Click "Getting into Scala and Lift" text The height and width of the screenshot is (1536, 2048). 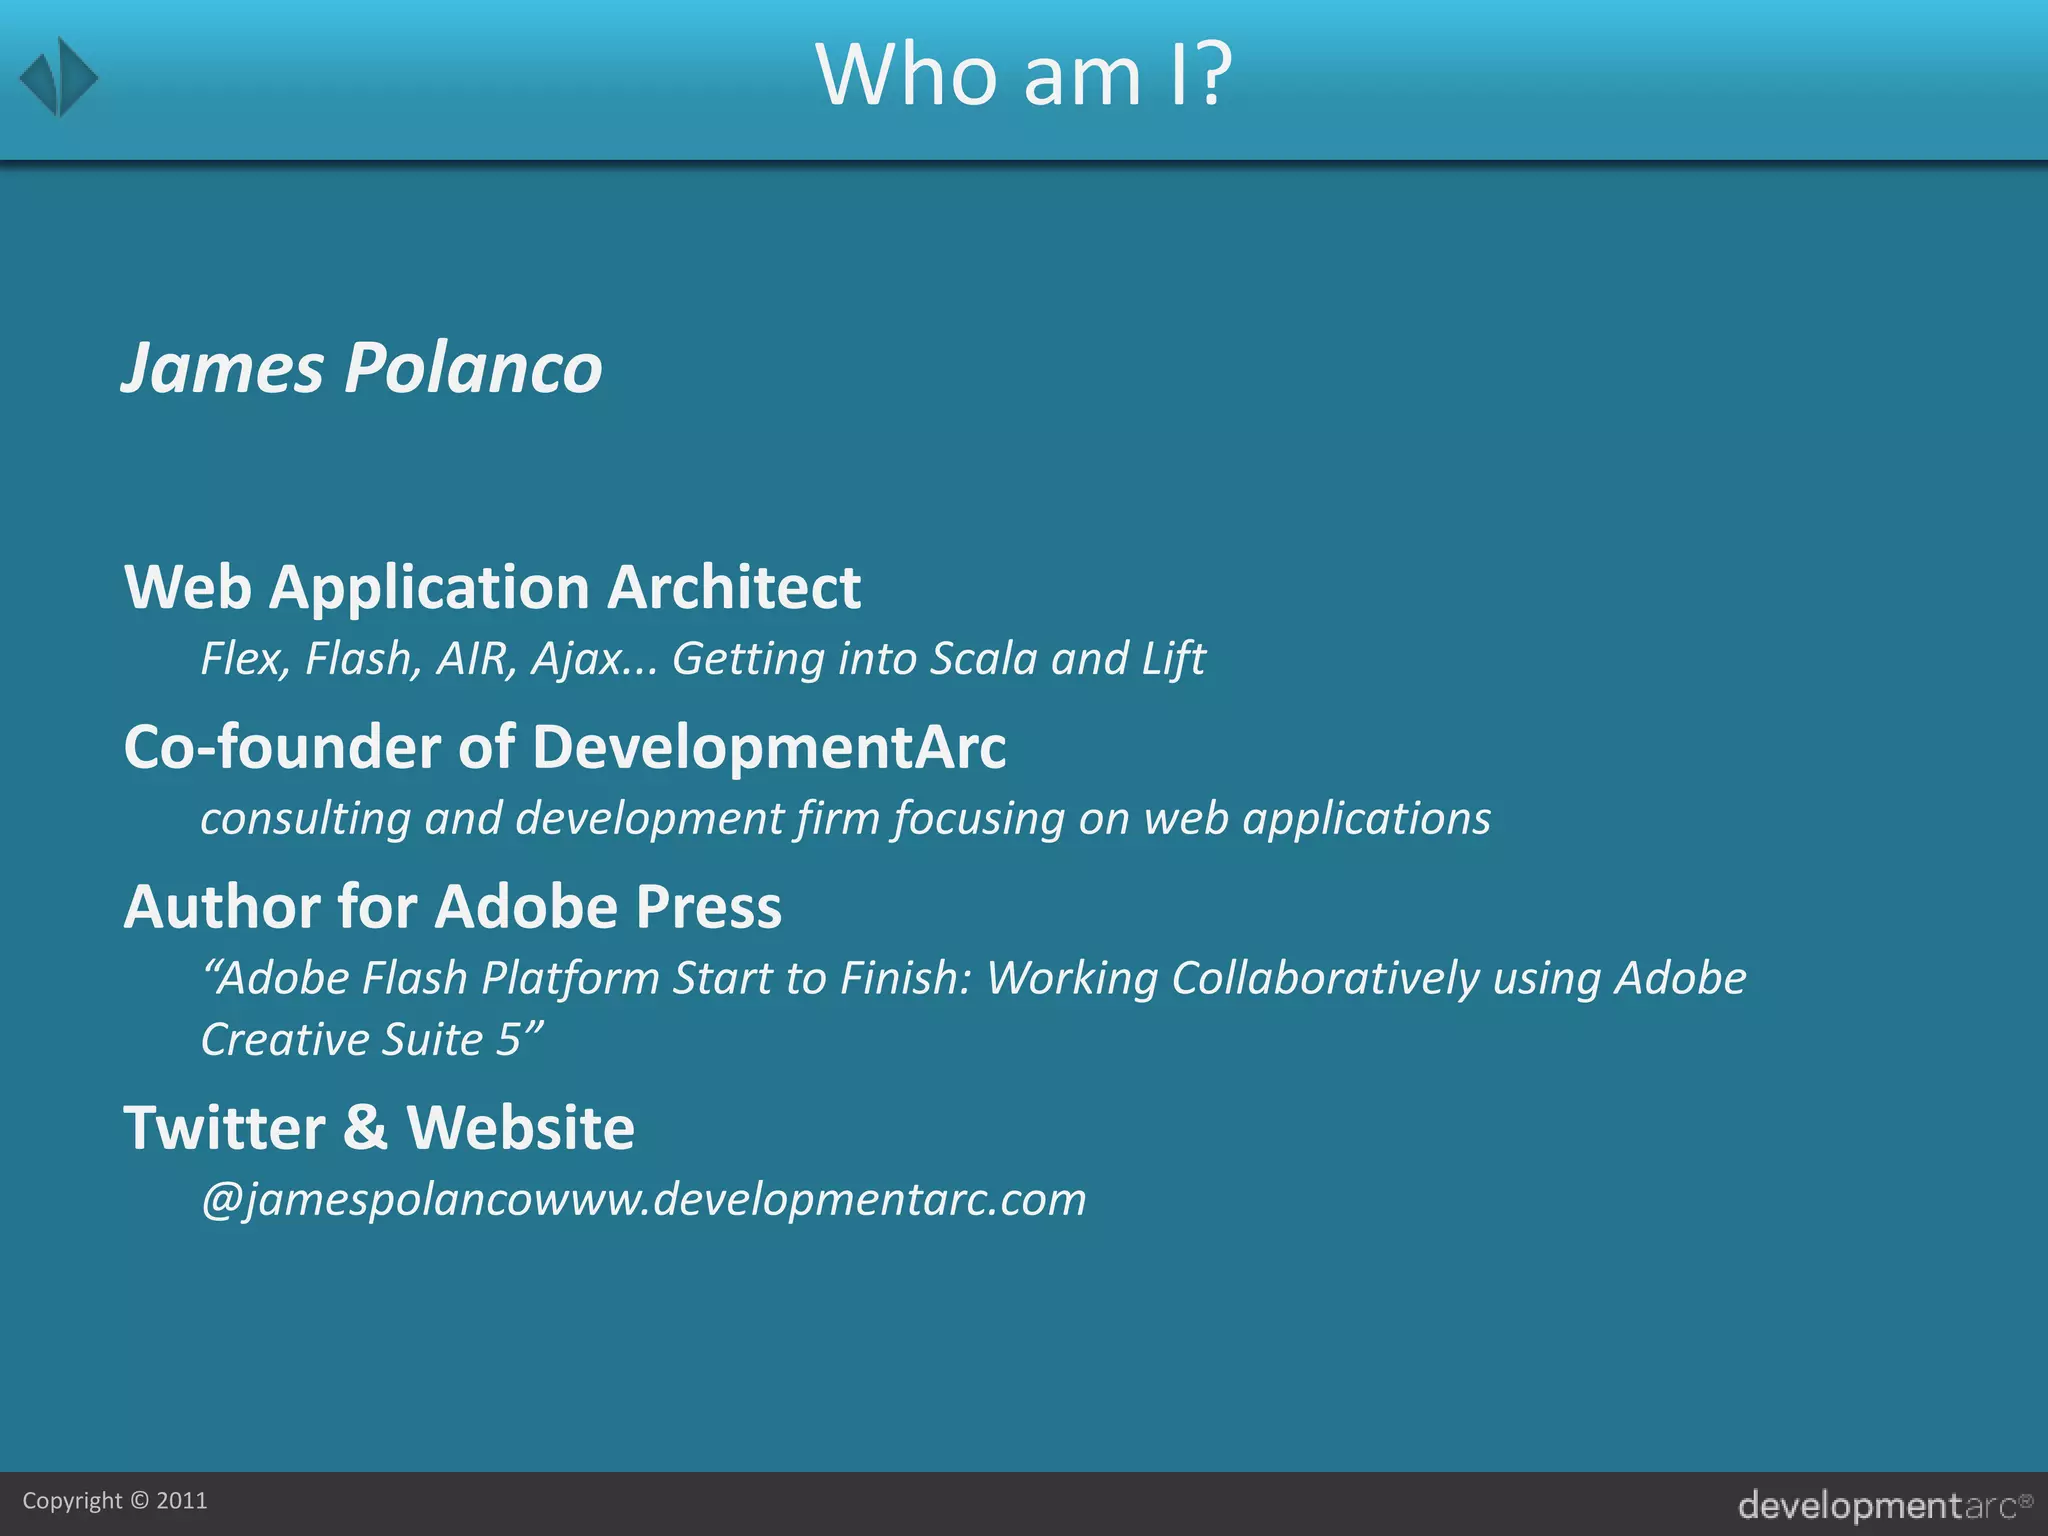coord(938,659)
